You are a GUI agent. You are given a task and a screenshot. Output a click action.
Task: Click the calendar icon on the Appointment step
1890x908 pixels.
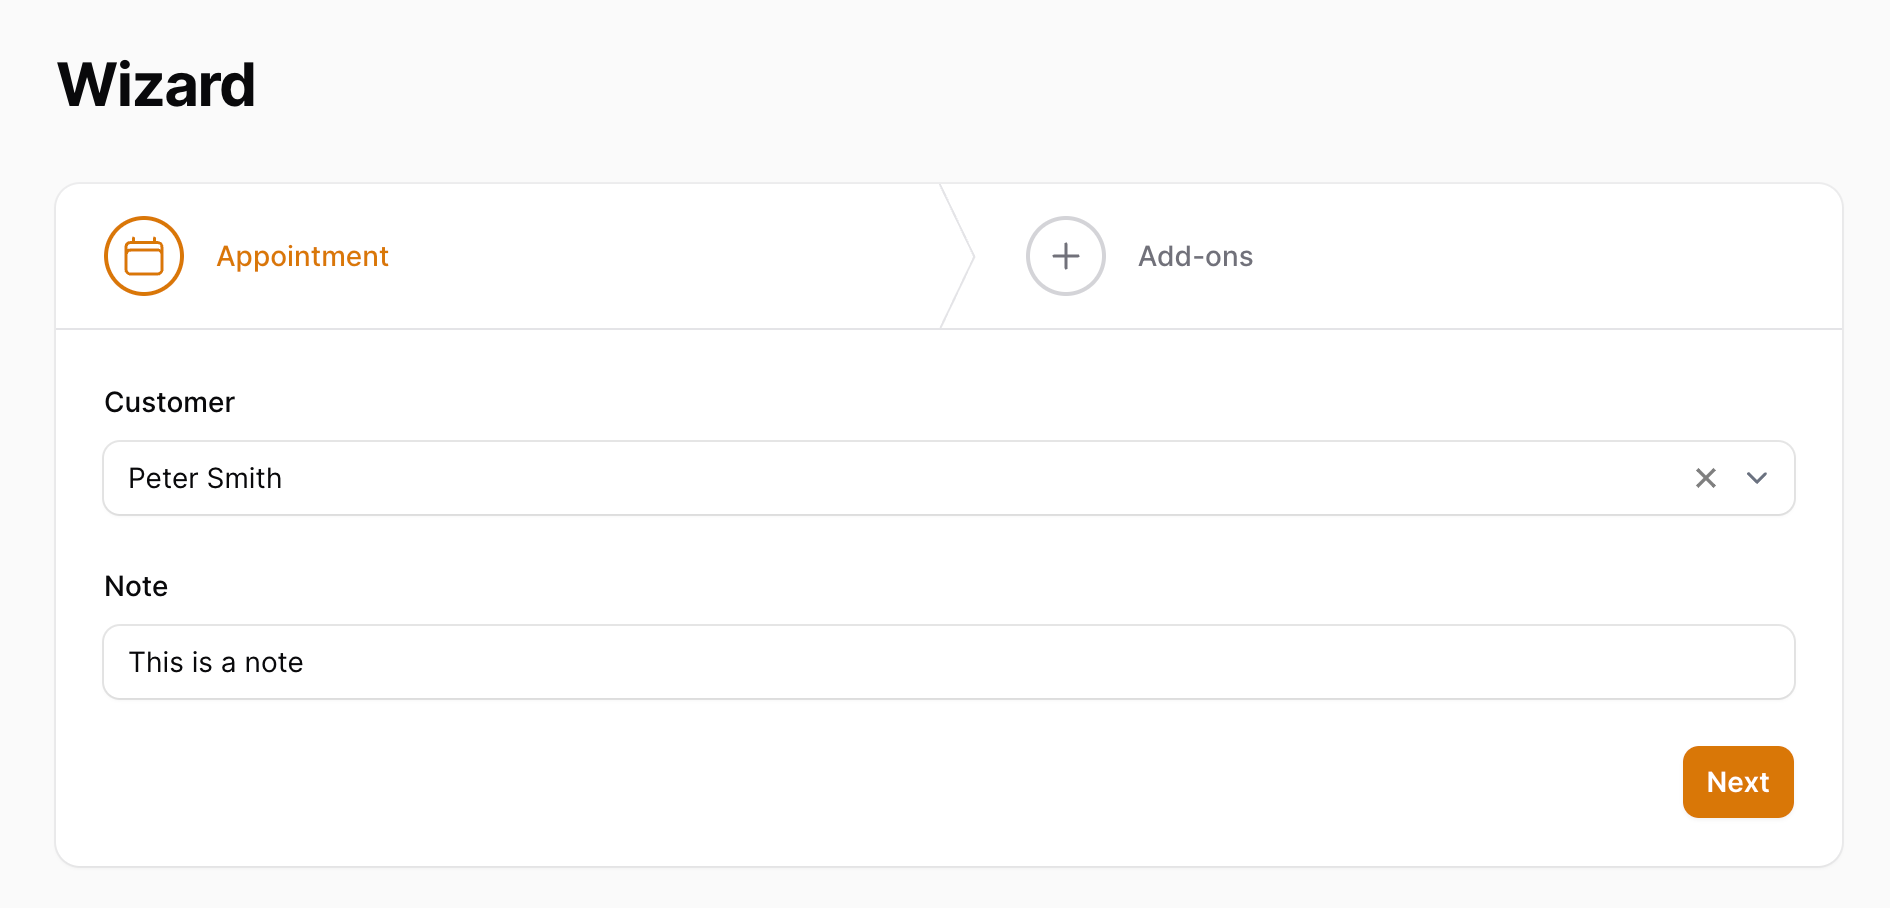[x=143, y=256]
